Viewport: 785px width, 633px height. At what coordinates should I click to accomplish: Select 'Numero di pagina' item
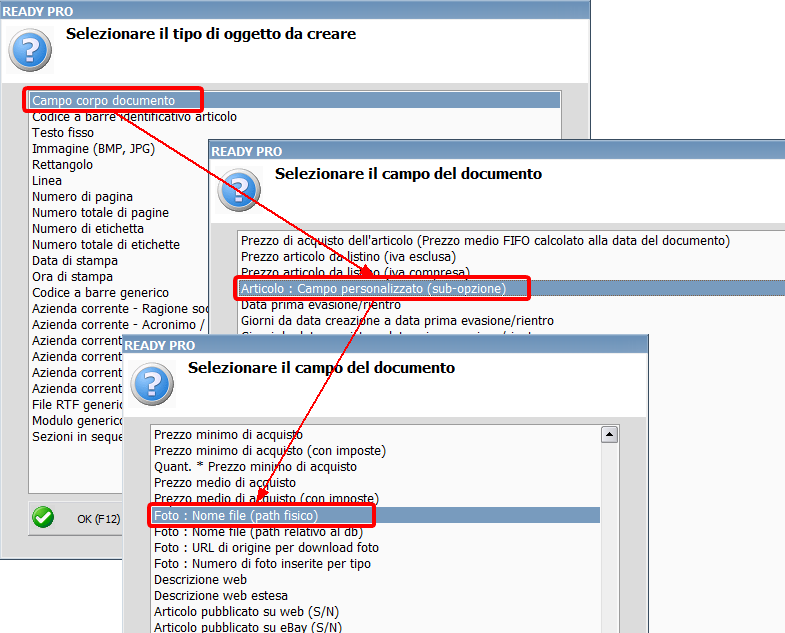[83, 197]
